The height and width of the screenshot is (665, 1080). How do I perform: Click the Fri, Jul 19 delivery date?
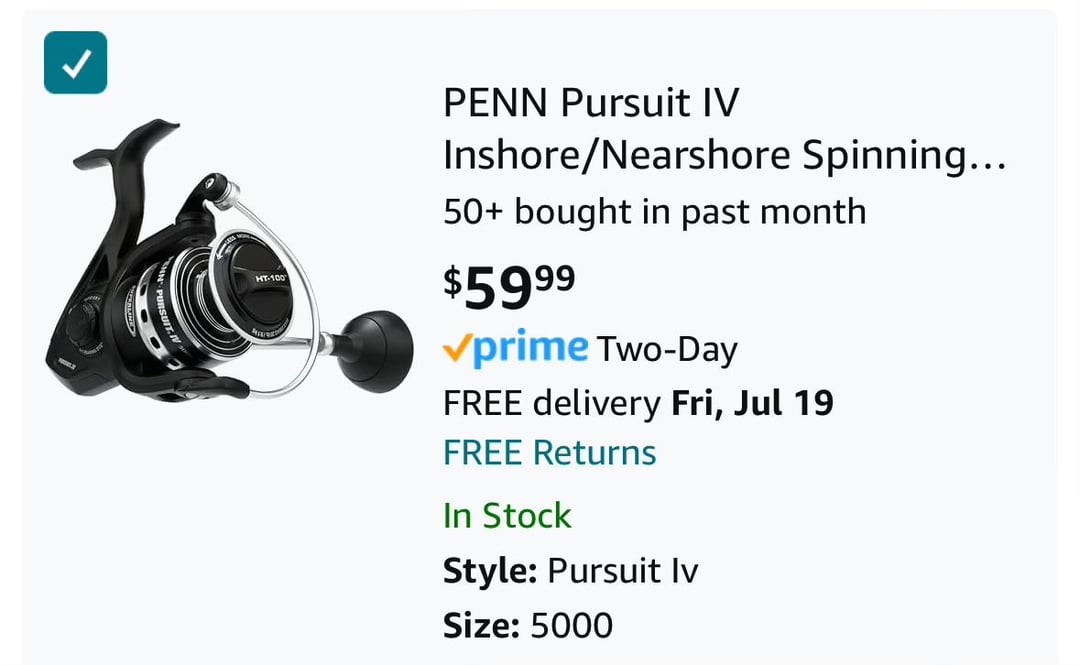pyautogui.click(x=751, y=403)
